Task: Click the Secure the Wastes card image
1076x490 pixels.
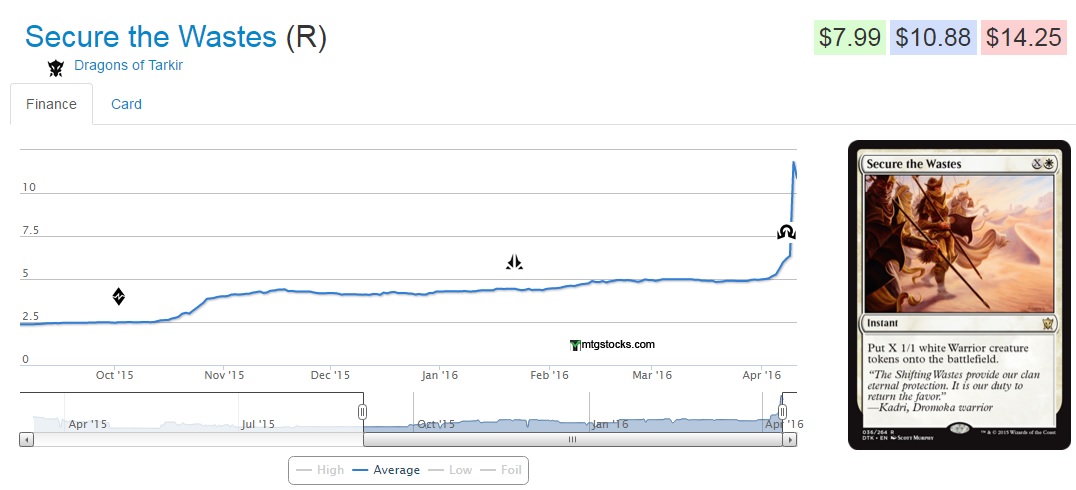Action: click(x=958, y=295)
